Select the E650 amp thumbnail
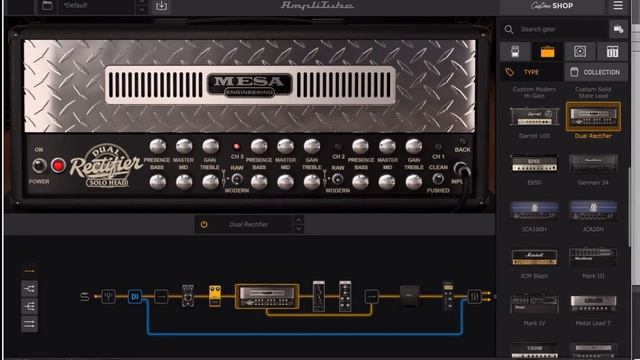640x360 pixels. pos(534,164)
